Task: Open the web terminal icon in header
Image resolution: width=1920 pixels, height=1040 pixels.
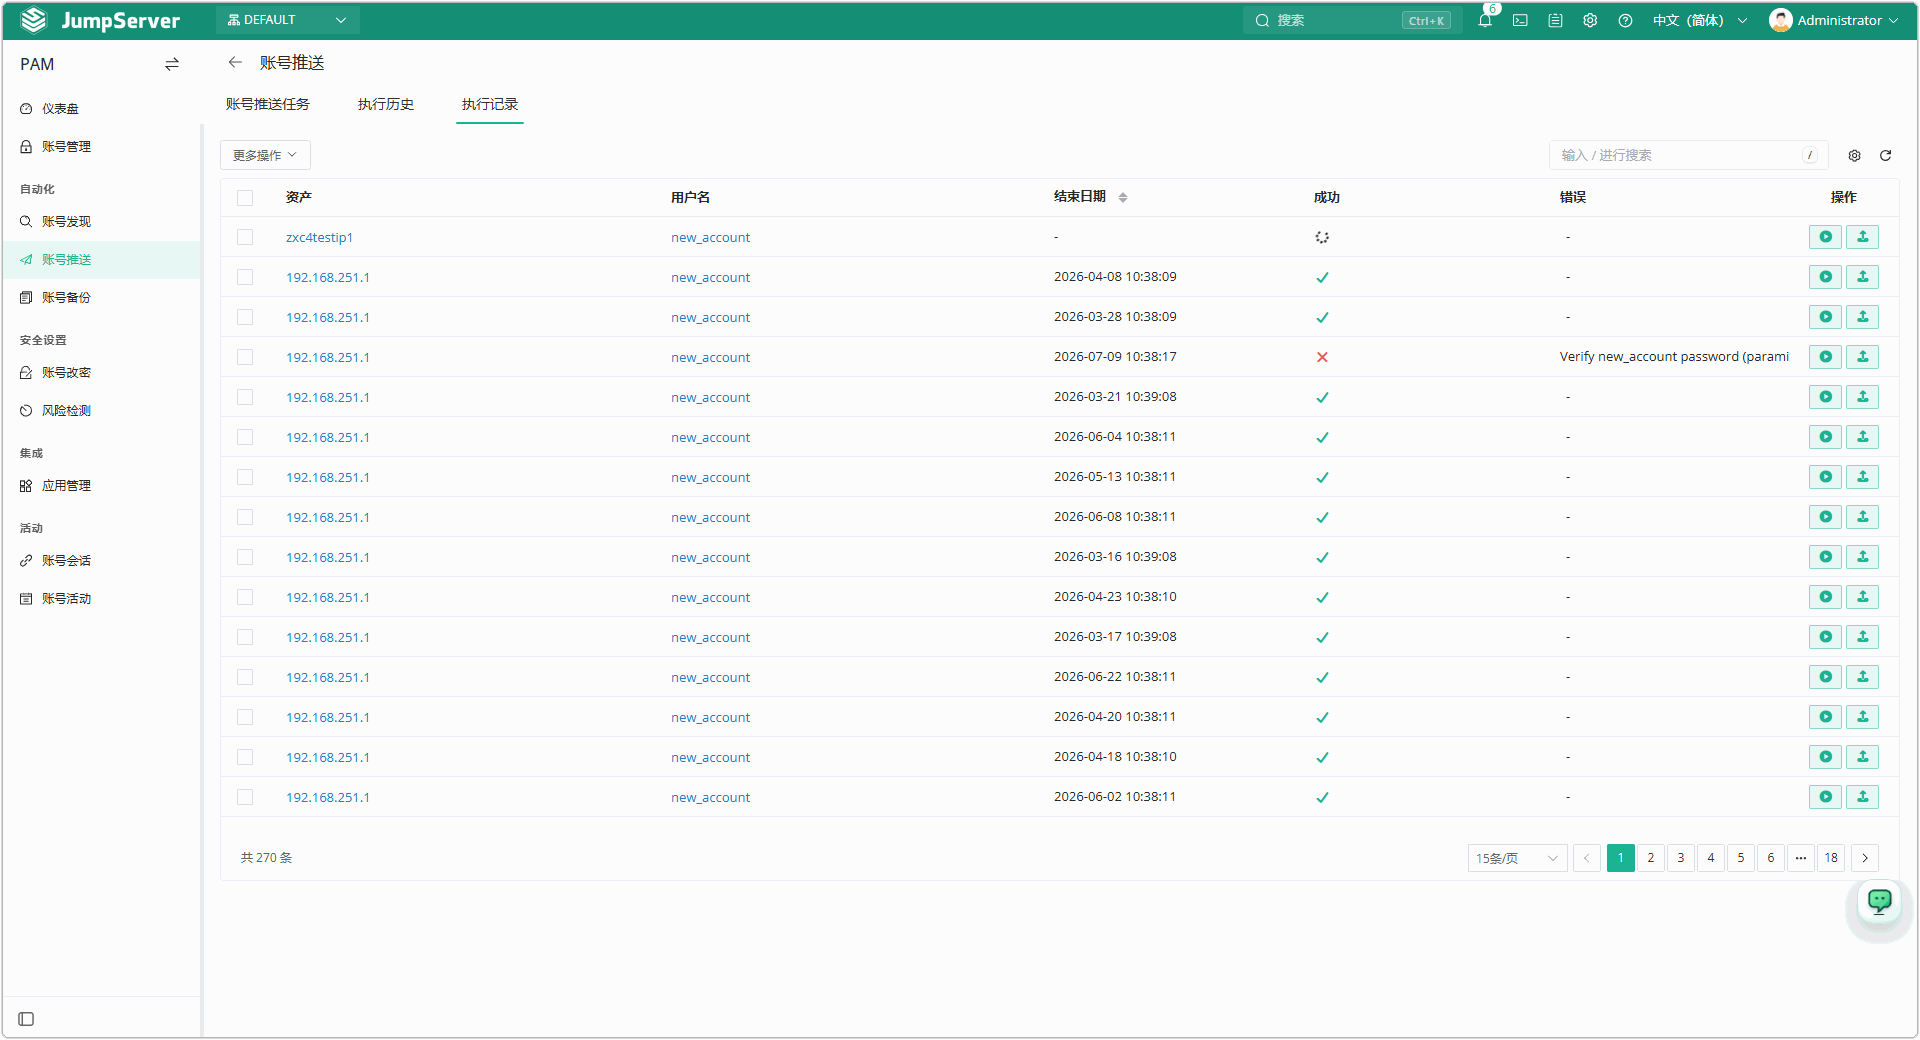Action: pos(1520,20)
